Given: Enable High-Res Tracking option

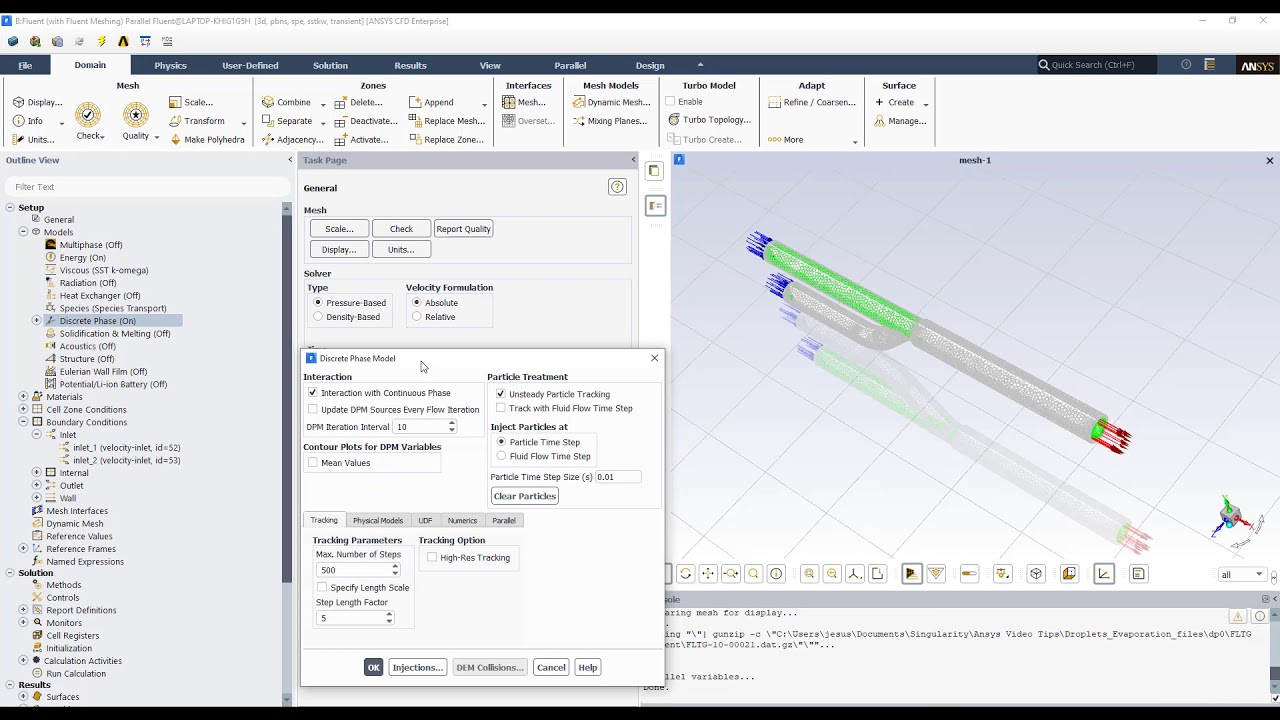Looking at the screenshot, I should [x=432, y=558].
